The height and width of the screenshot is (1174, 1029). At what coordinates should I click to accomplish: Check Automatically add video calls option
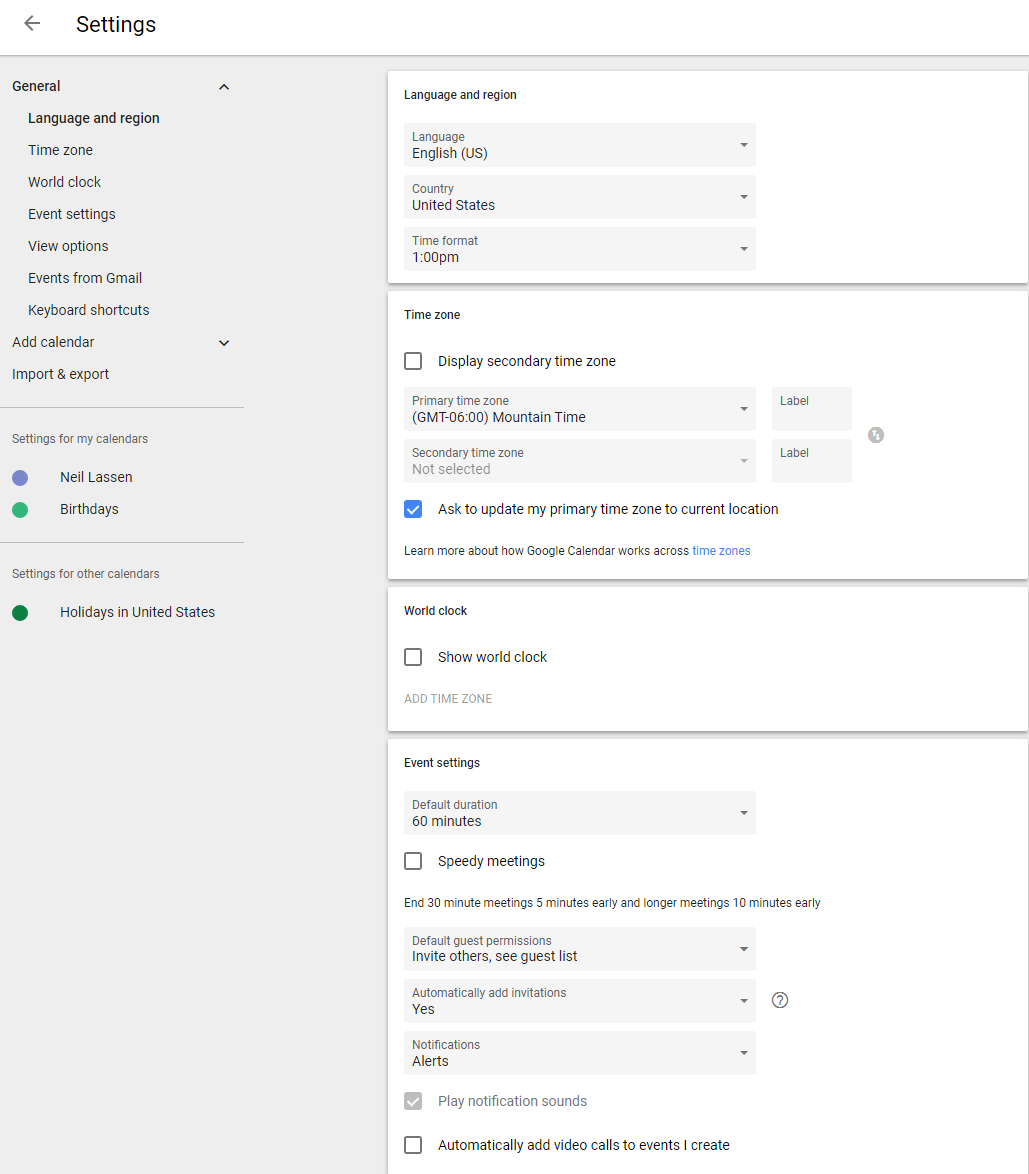[413, 1145]
